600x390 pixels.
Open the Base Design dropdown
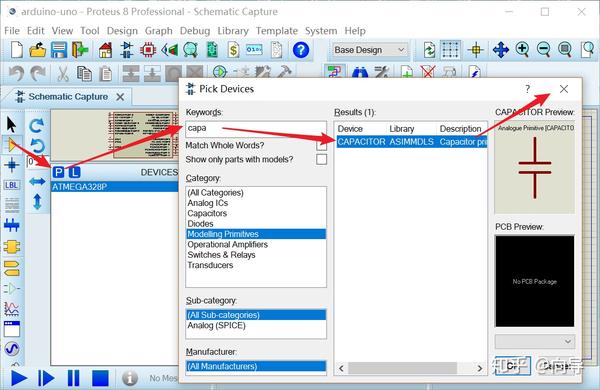[369, 50]
